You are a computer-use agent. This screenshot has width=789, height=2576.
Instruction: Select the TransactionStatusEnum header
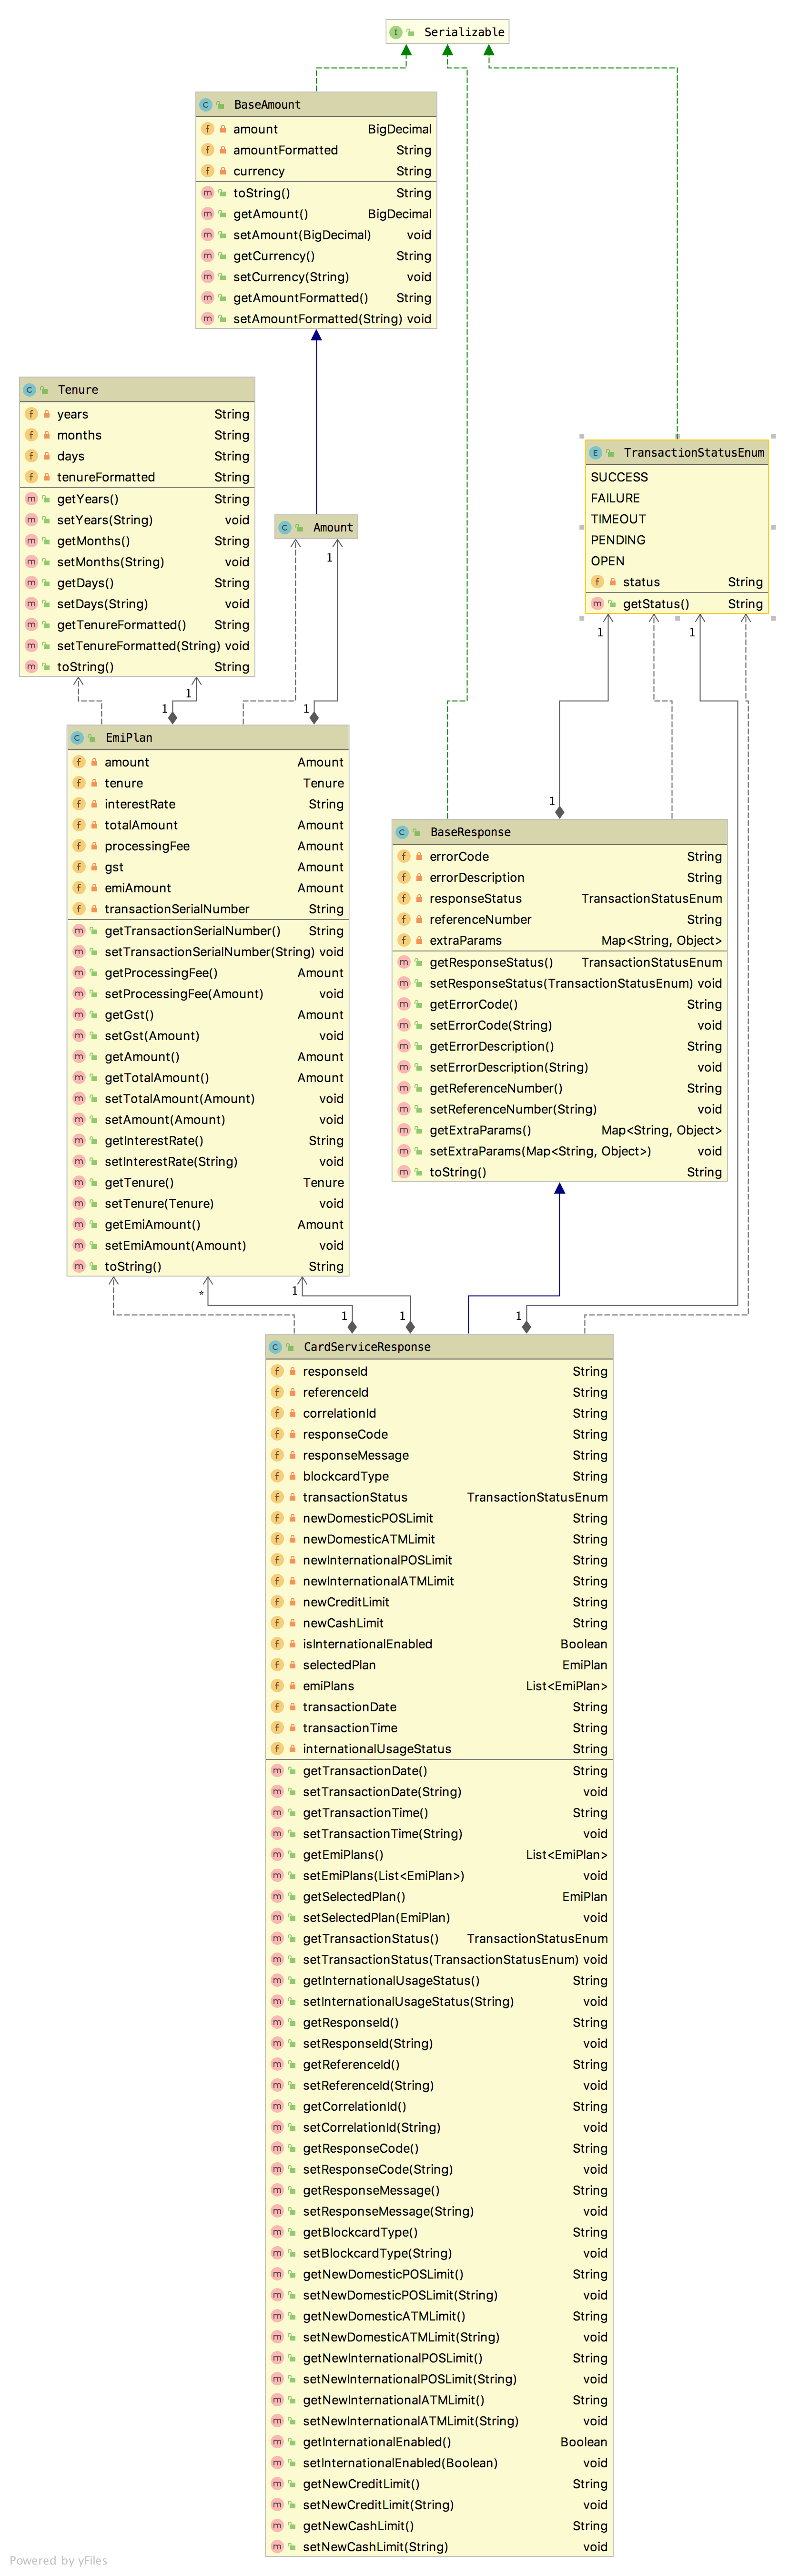pos(677,452)
